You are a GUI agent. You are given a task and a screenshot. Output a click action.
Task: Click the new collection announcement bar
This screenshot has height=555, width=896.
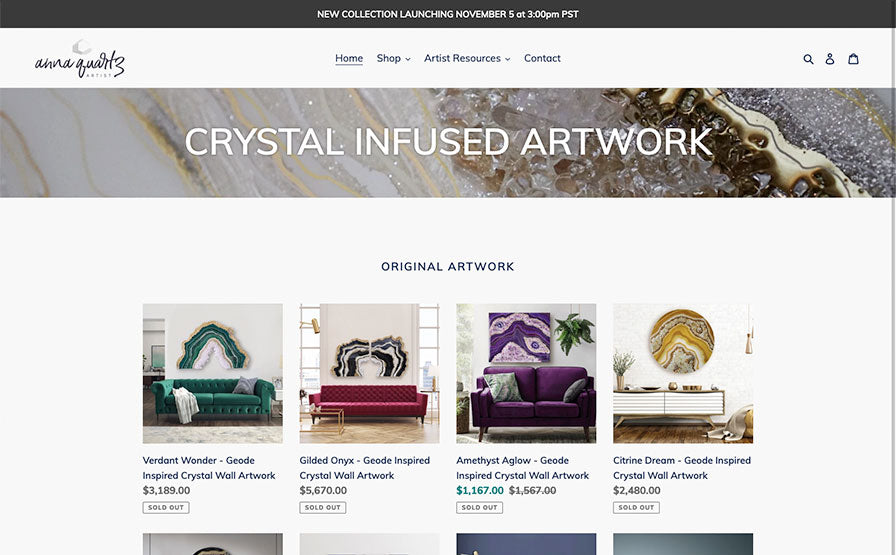pyautogui.click(x=447, y=14)
